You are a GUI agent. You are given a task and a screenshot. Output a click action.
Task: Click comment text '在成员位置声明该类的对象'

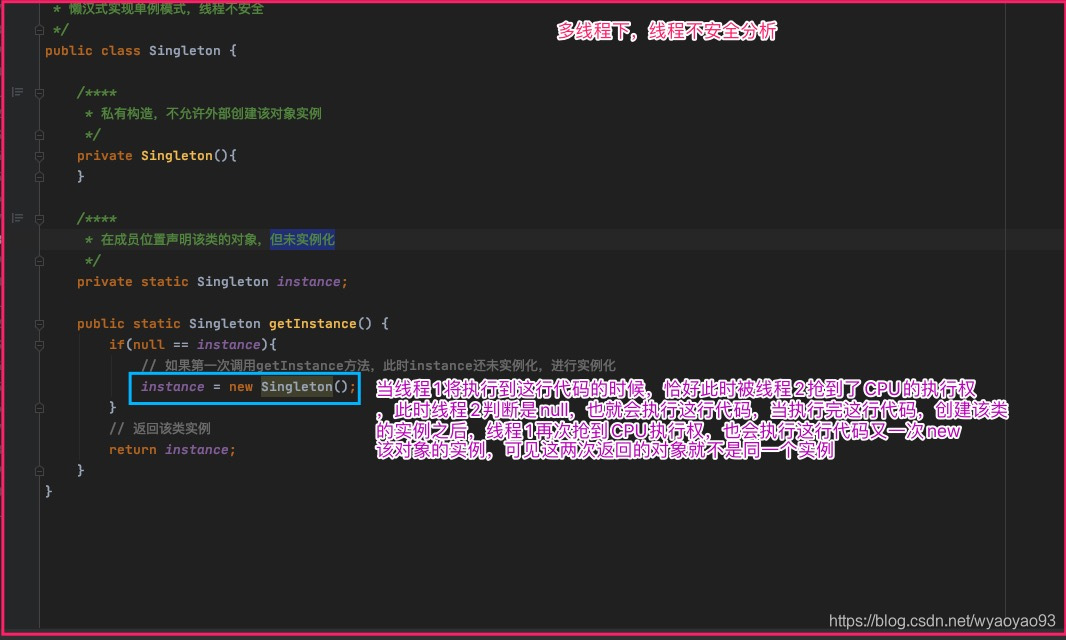click(x=178, y=239)
